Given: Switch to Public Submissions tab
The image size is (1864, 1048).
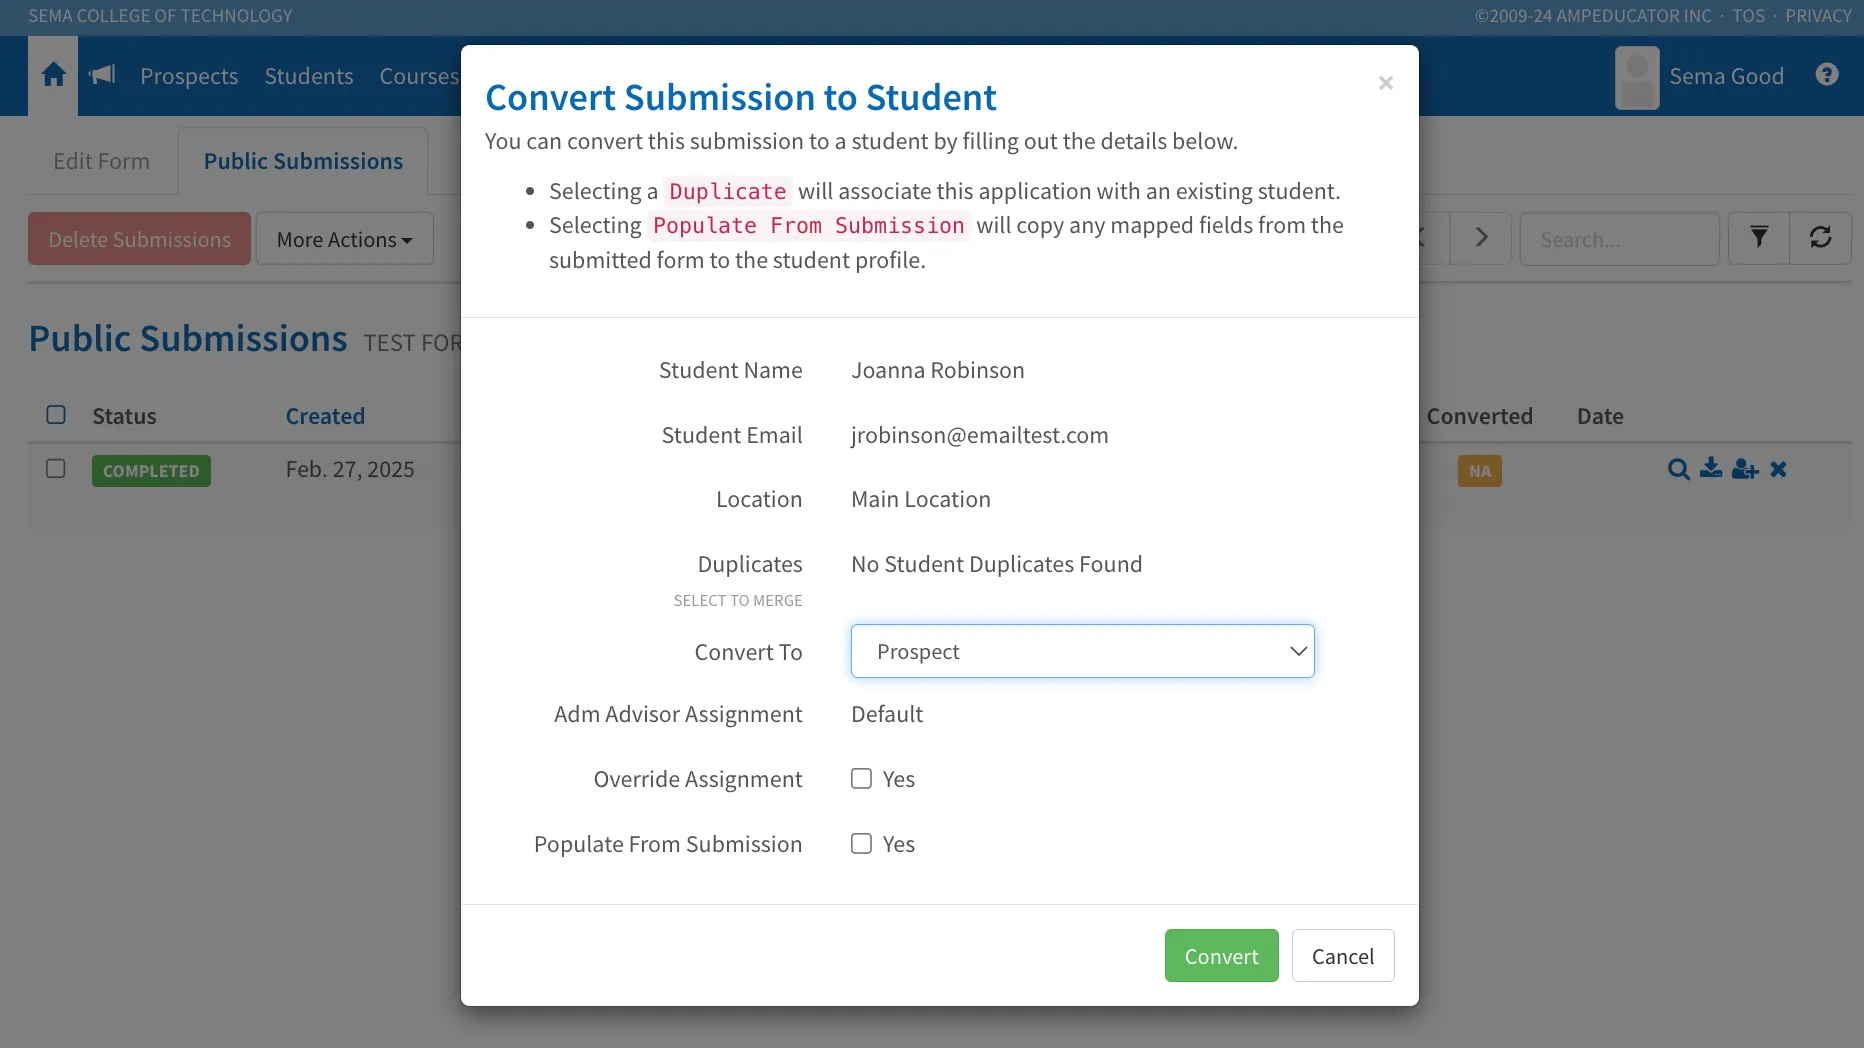Looking at the screenshot, I should pyautogui.click(x=303, y=161).
